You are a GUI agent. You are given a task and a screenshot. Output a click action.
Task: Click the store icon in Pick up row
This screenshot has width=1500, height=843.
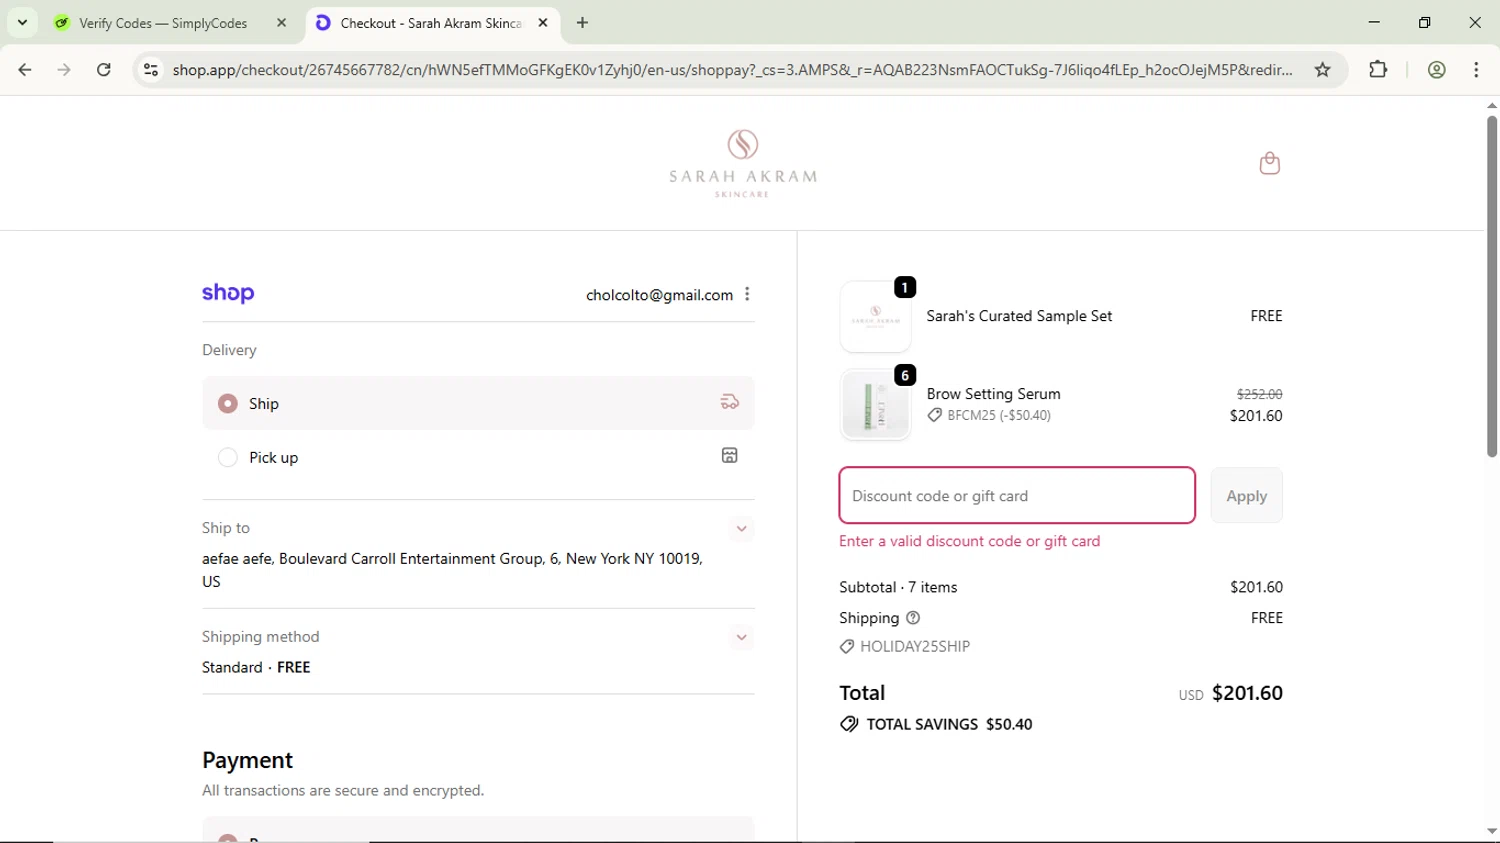730,456
